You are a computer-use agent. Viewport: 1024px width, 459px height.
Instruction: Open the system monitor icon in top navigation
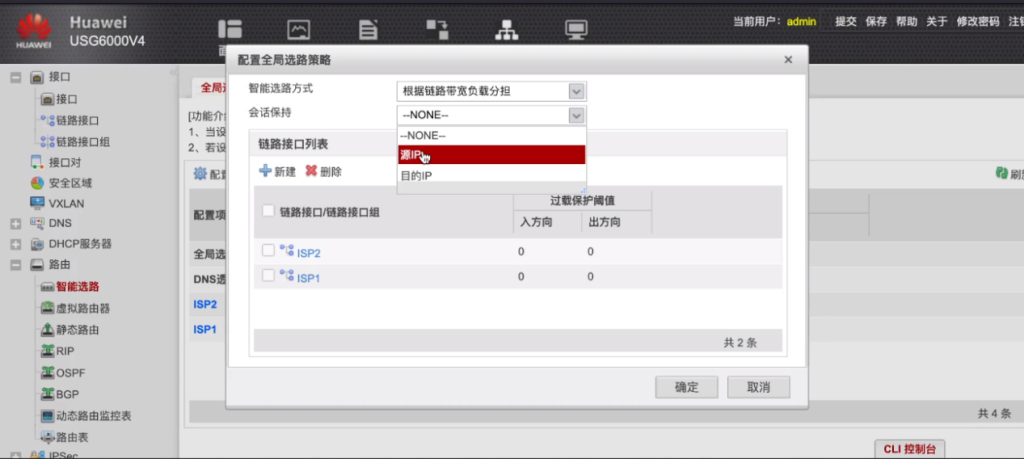[x=576, y=29]
